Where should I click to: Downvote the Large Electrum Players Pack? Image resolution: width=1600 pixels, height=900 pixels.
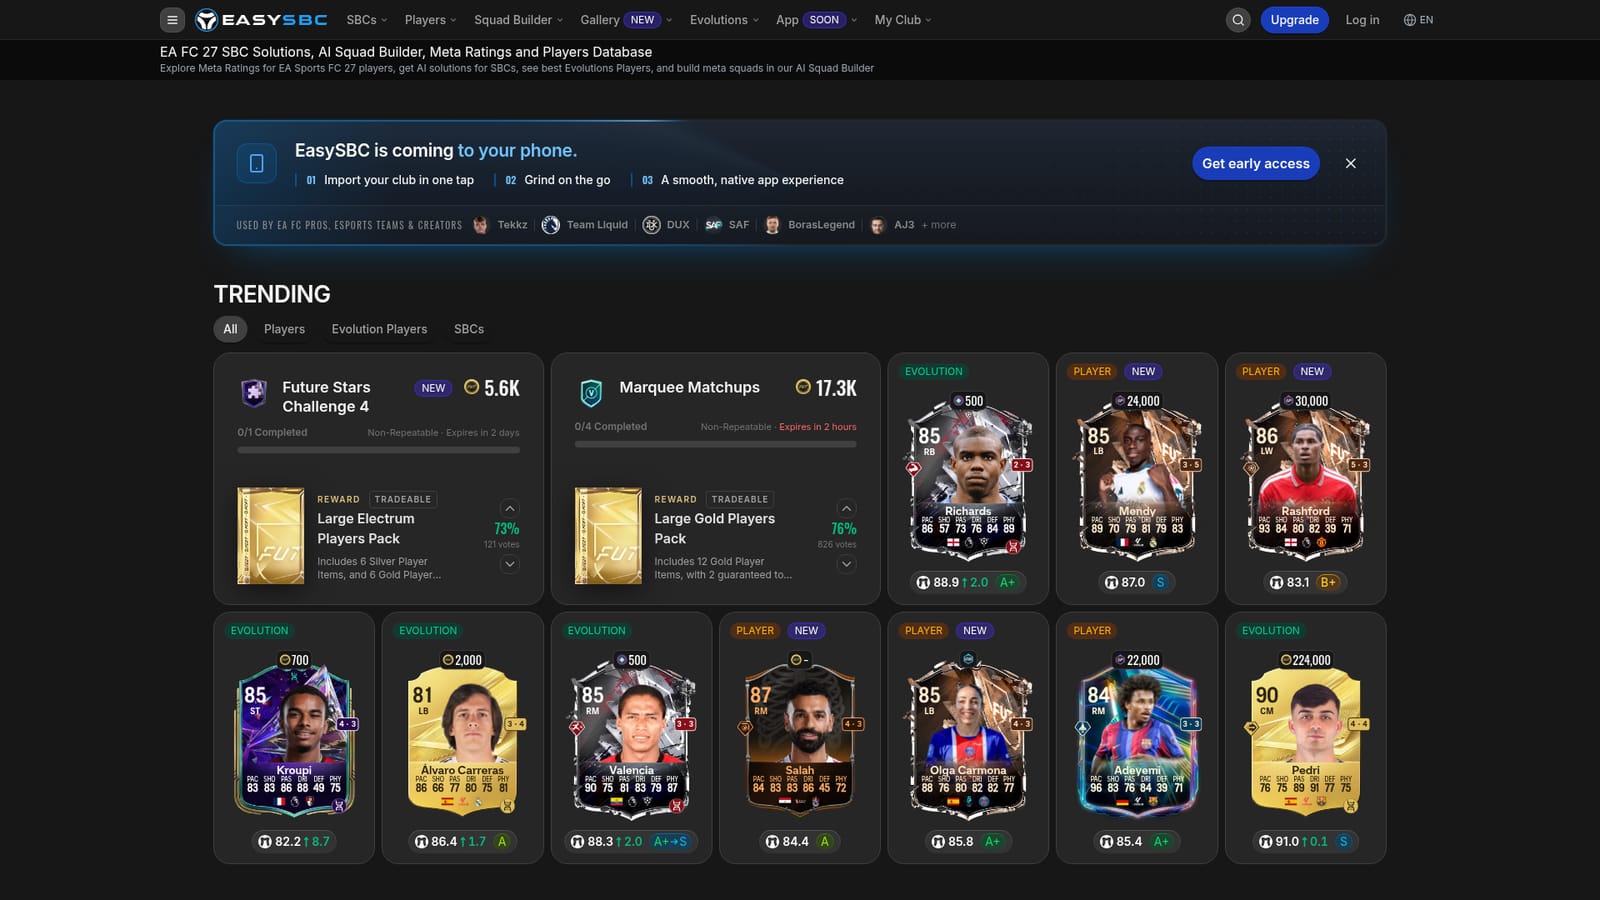coord(509,564)
